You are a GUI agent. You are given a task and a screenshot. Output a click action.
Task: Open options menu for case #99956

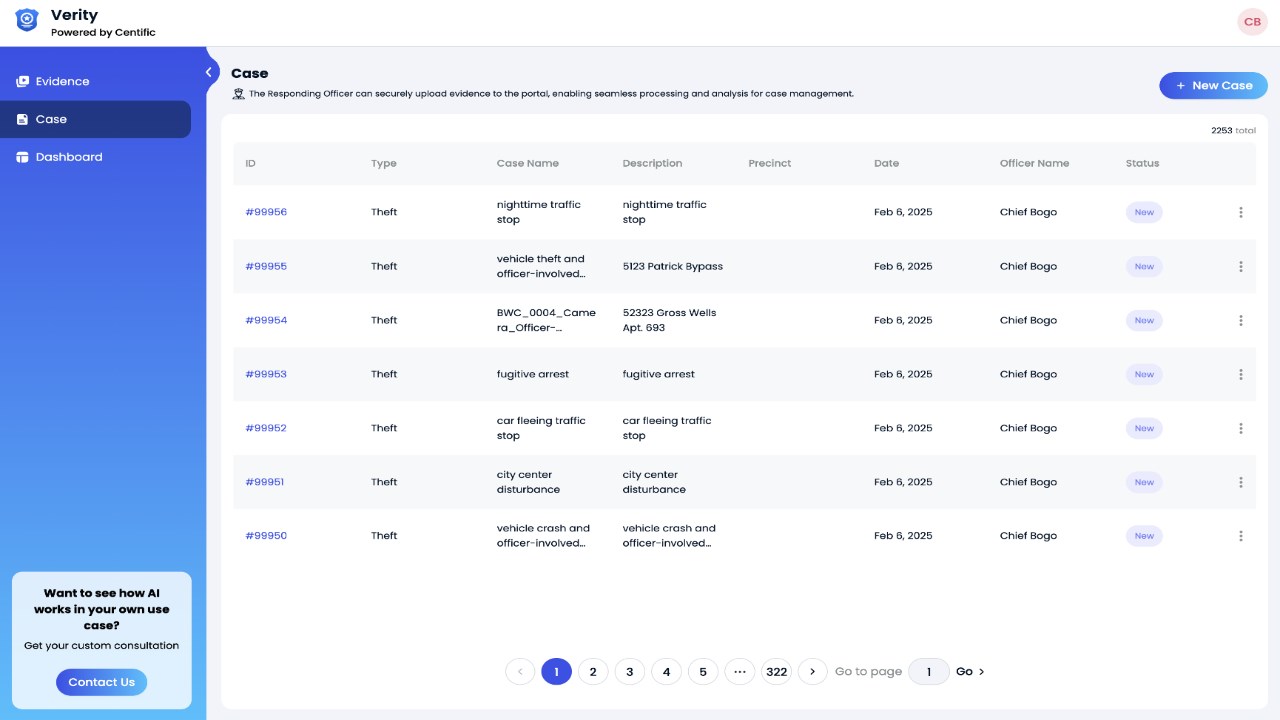(x=1241, y=212)
